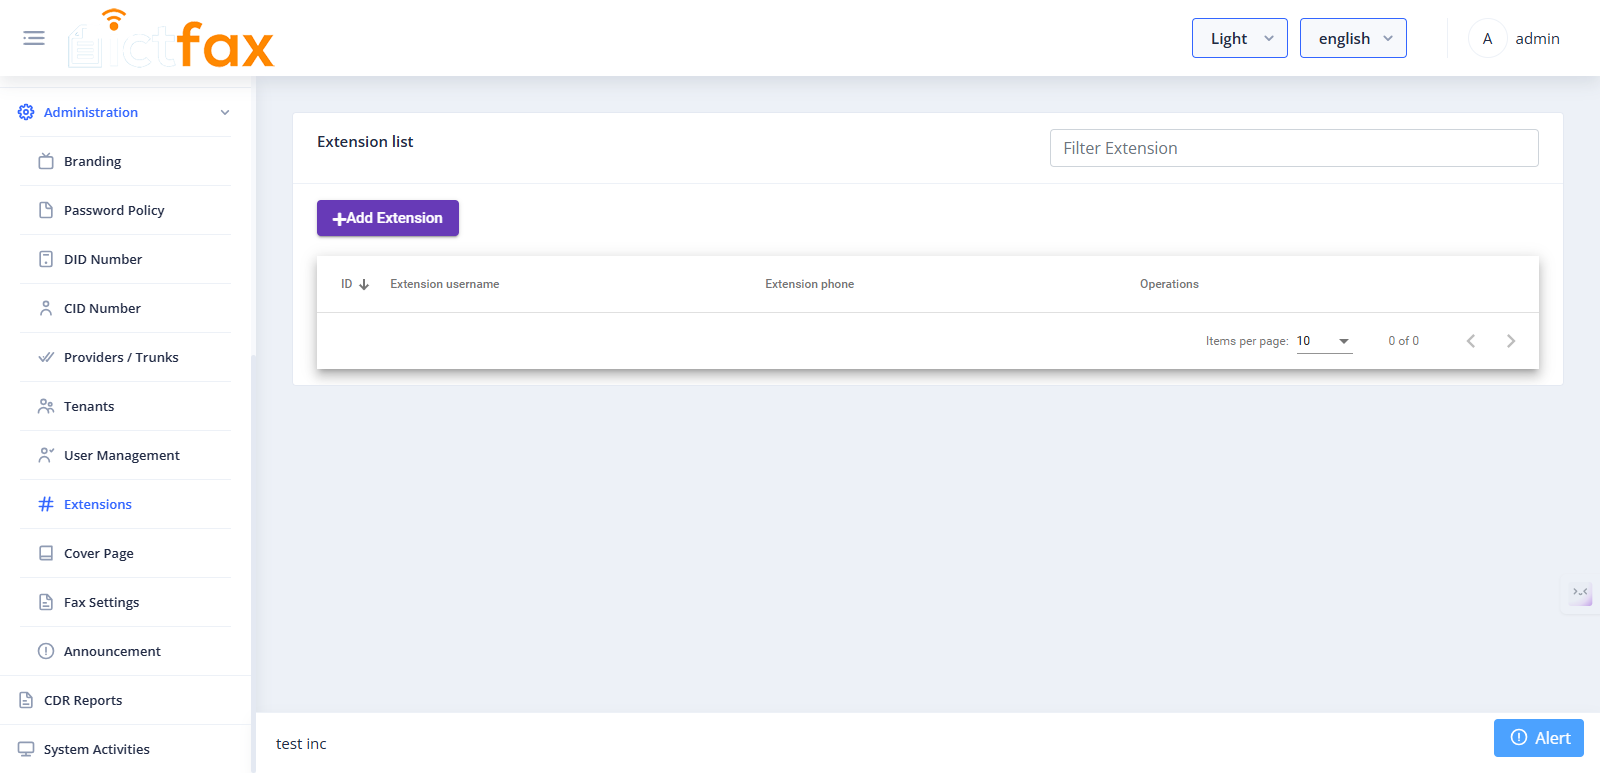Click the admin avatar circle
Image resolution: width=1600 pixels, height=773 pixels.
coord(1487,39)
